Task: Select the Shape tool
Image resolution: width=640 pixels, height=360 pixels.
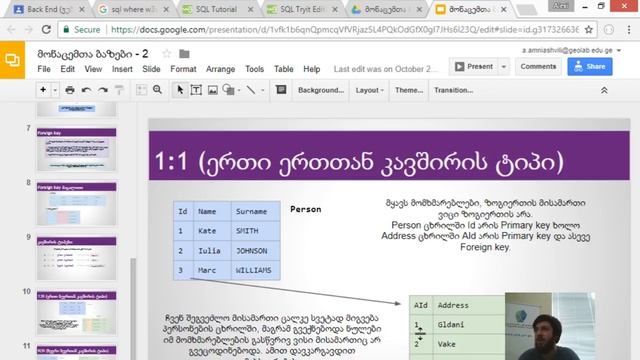Action: [x=229, y=90]
